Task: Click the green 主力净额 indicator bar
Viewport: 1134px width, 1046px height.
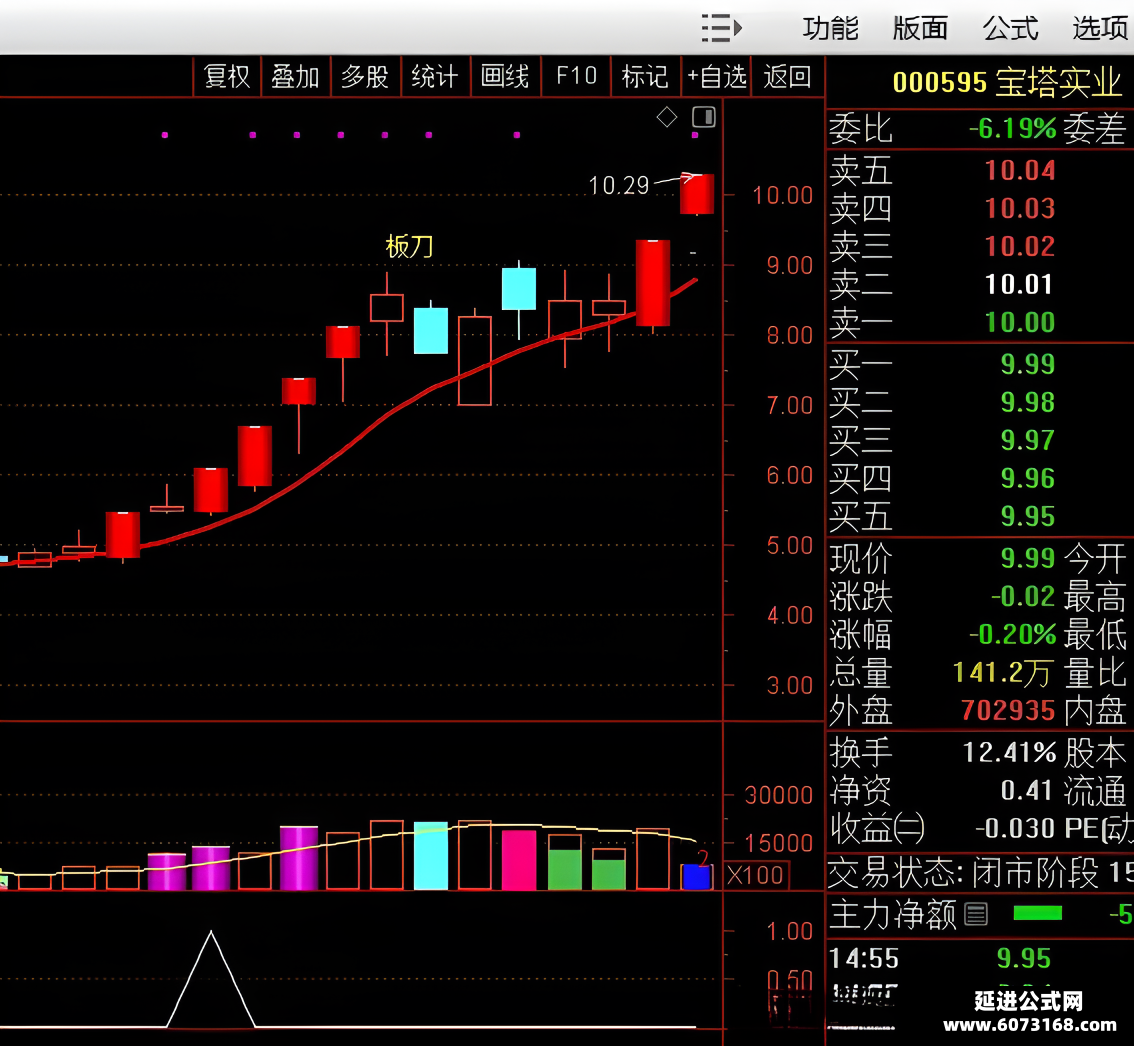Action: tap(1038, 914)
